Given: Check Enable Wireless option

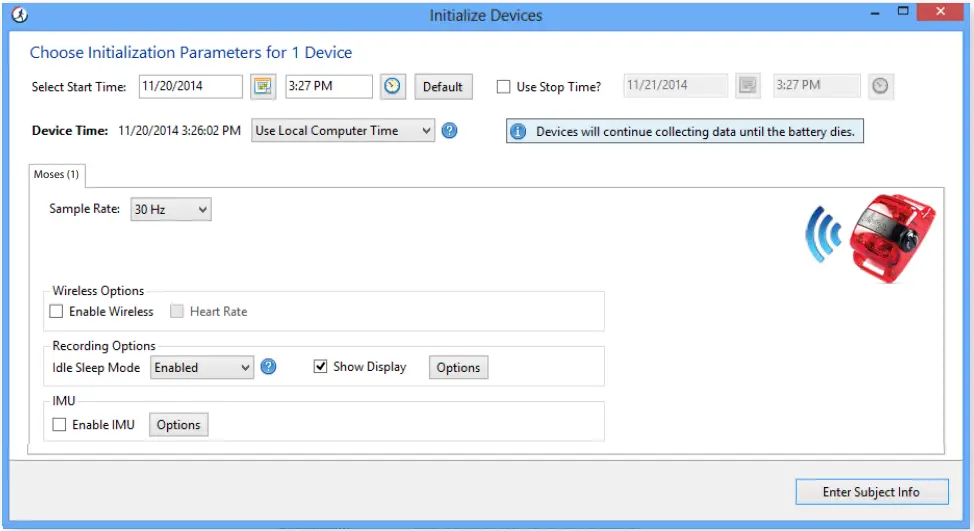Looking at the screenshot, I should coord(57,311).
